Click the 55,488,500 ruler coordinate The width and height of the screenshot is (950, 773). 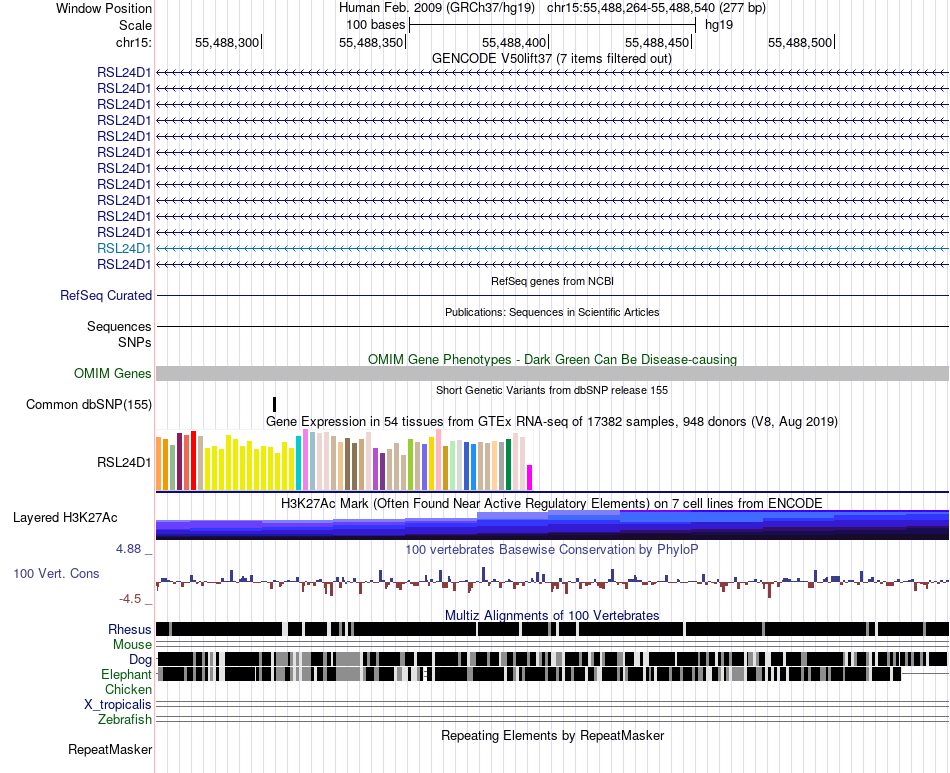coord(800,42)
